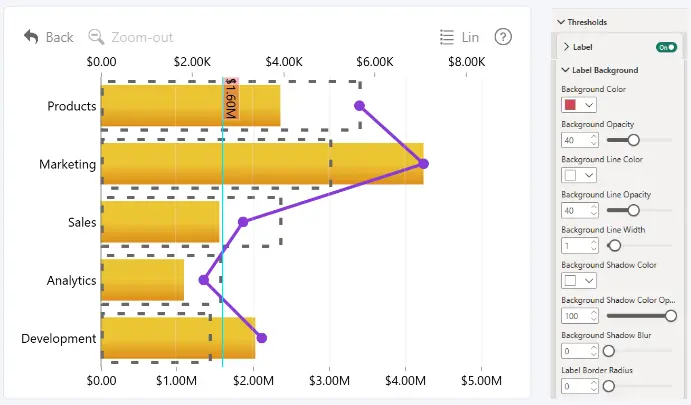Click the Label Border Radius slider handle
This screenshot has width=691, height=405.
[609, 386]
